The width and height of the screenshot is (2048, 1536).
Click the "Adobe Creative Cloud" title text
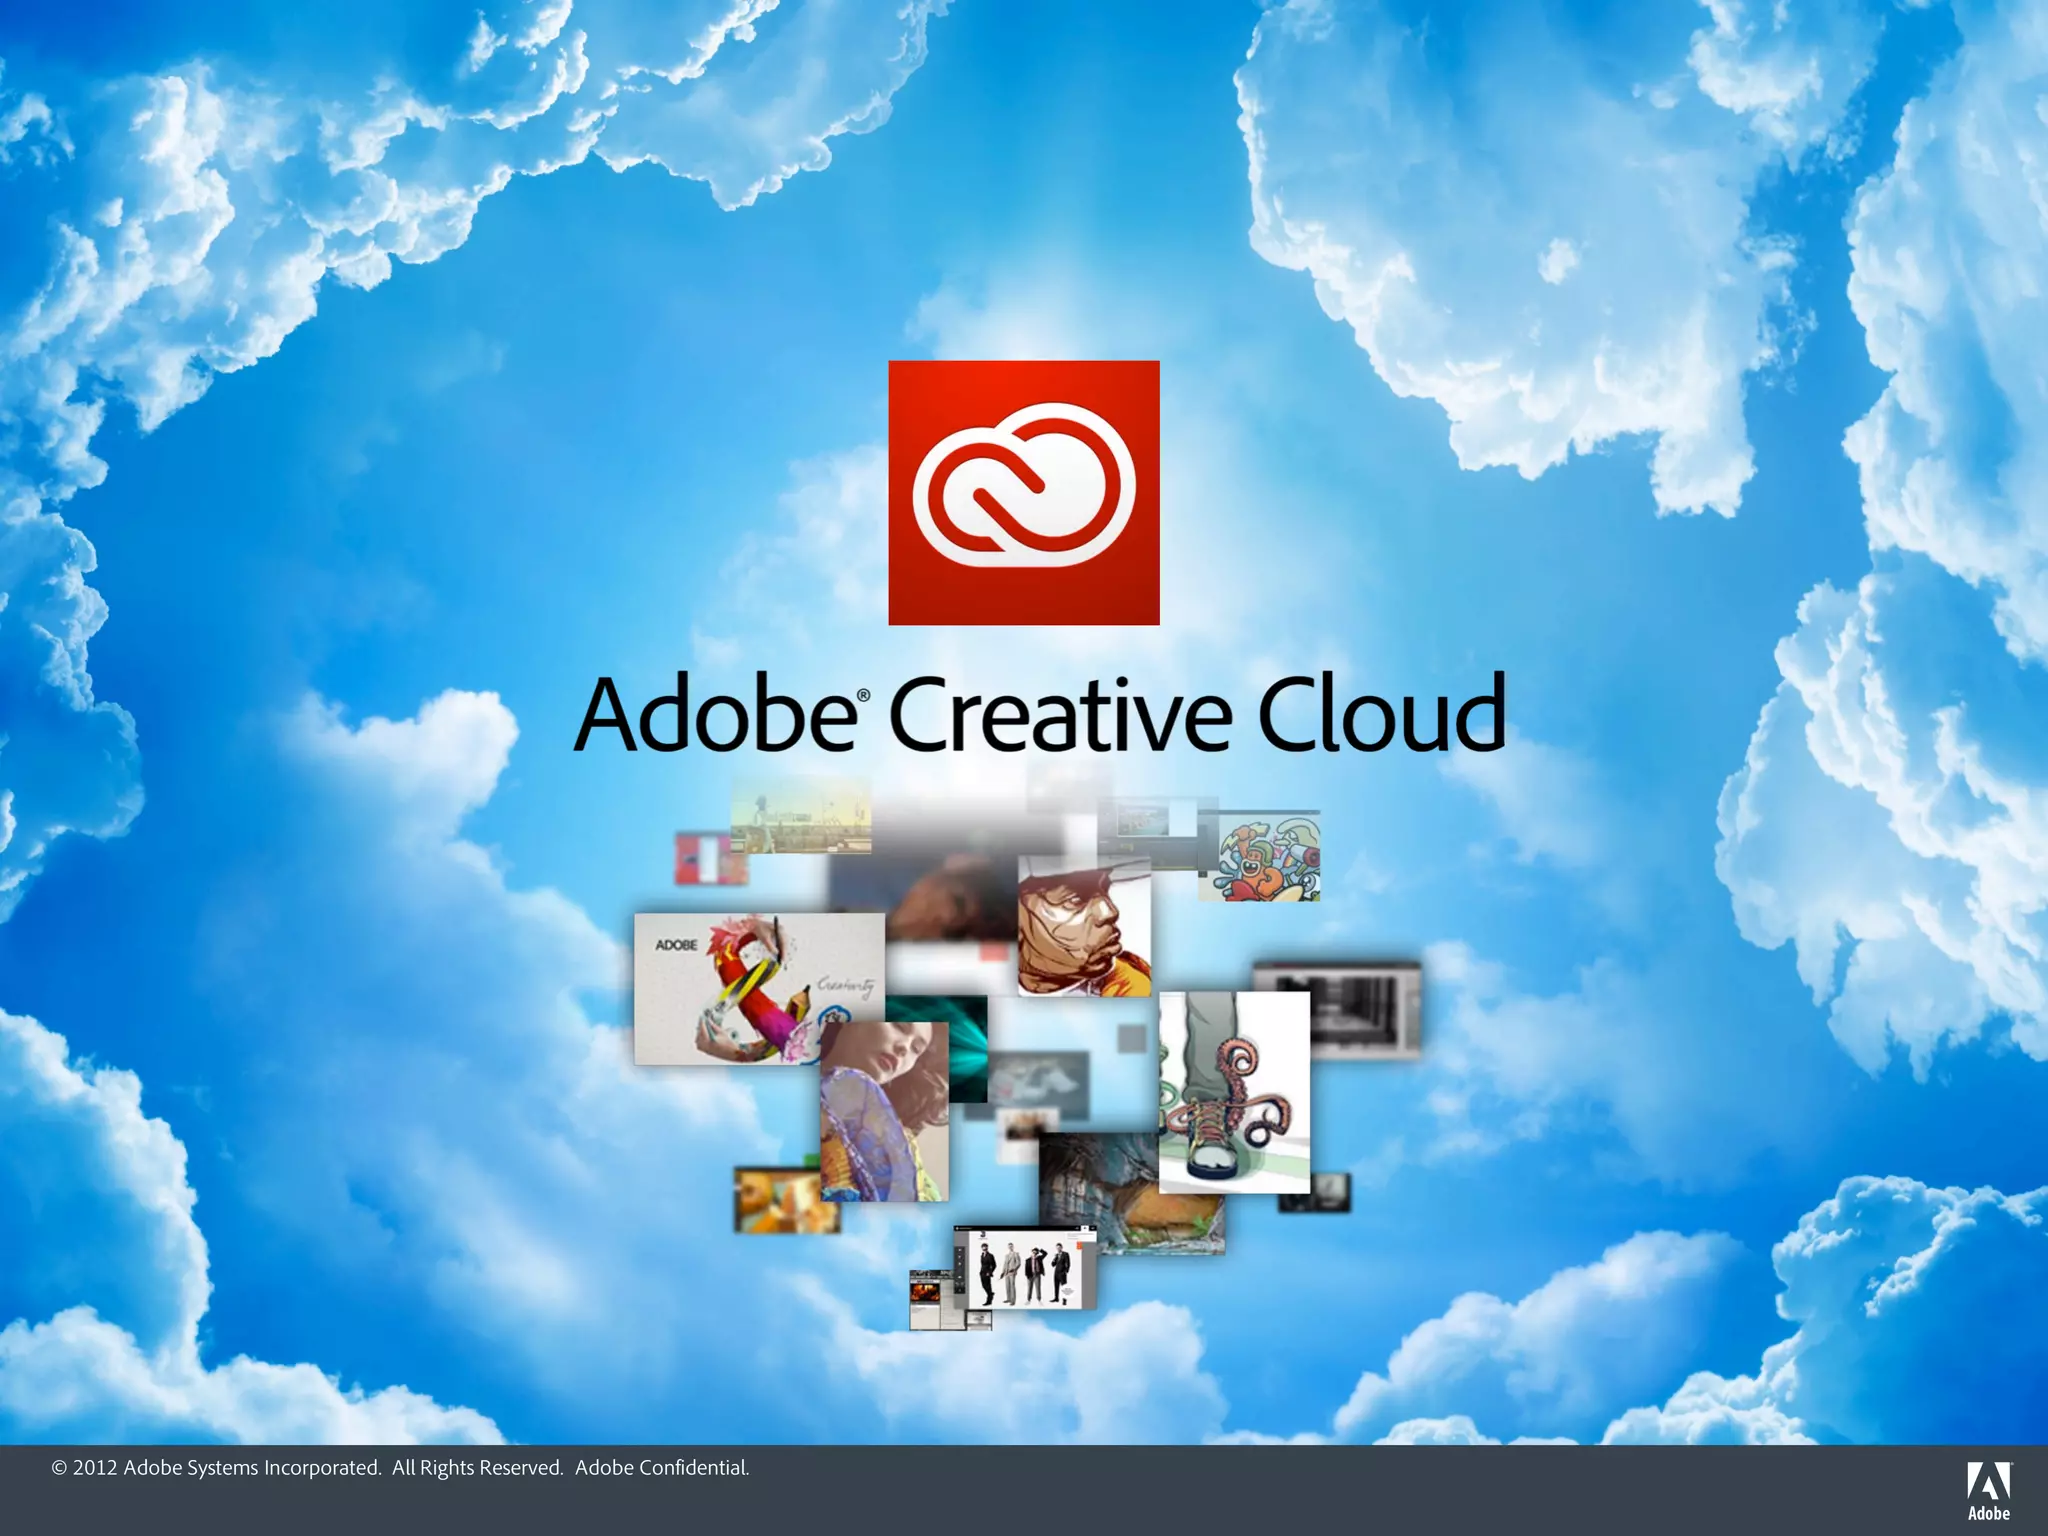pyautogui.click(x=1039, y=713)
